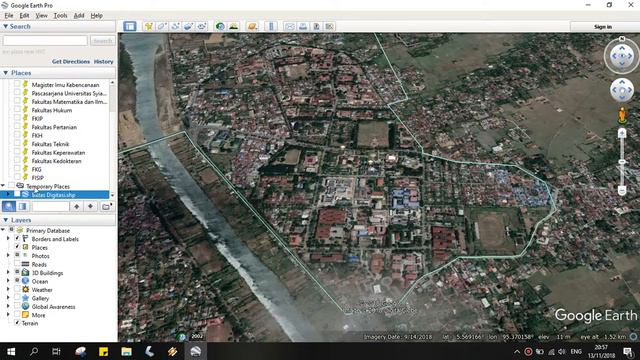Click the Get Directions link

coord(71,61)
